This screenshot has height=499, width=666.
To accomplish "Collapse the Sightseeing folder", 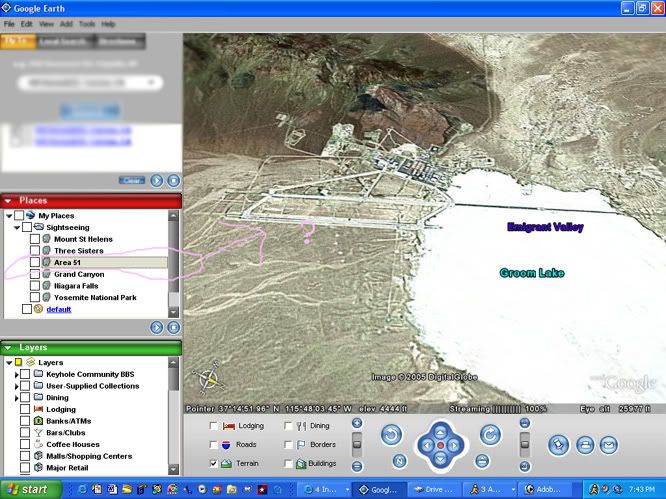I will click(17, 228).
